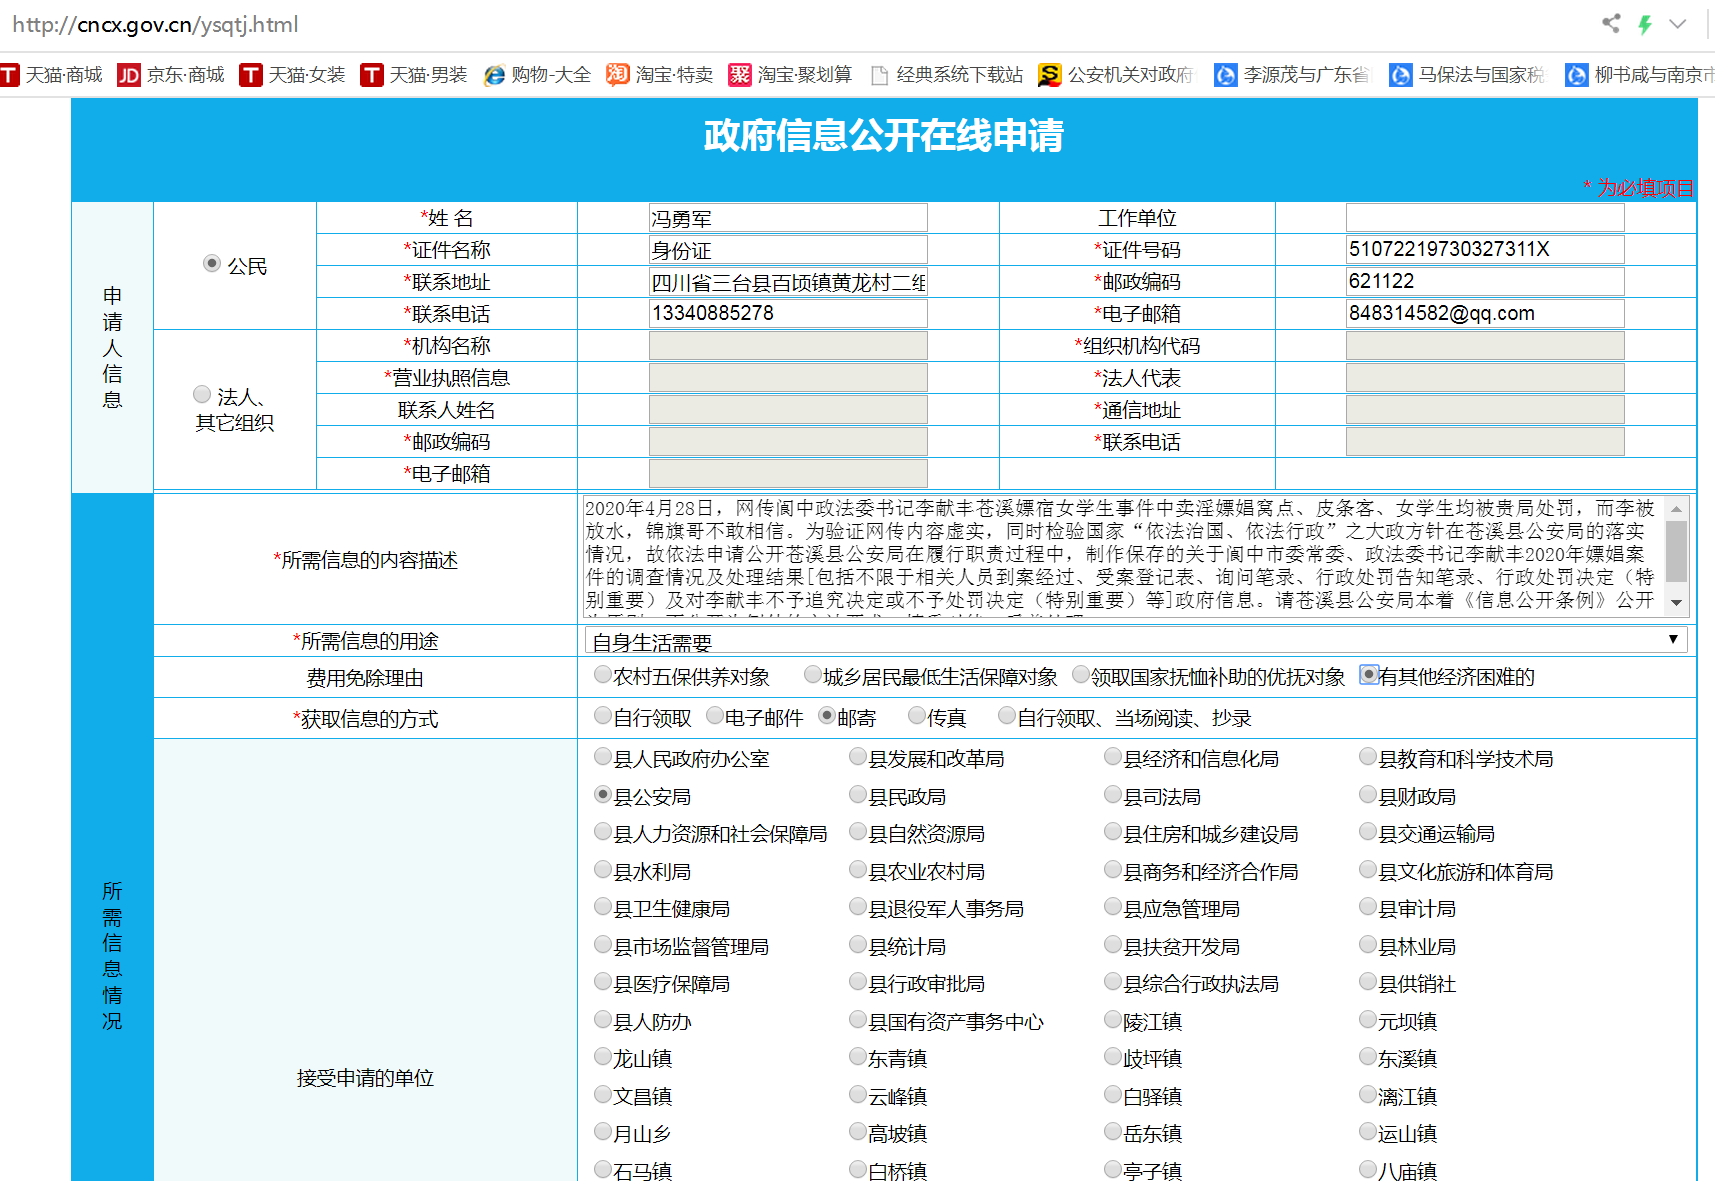Select 领取国家抚恤补助的优抚对象 option
1715x1181 pixels.
[x=1081, y=674]
